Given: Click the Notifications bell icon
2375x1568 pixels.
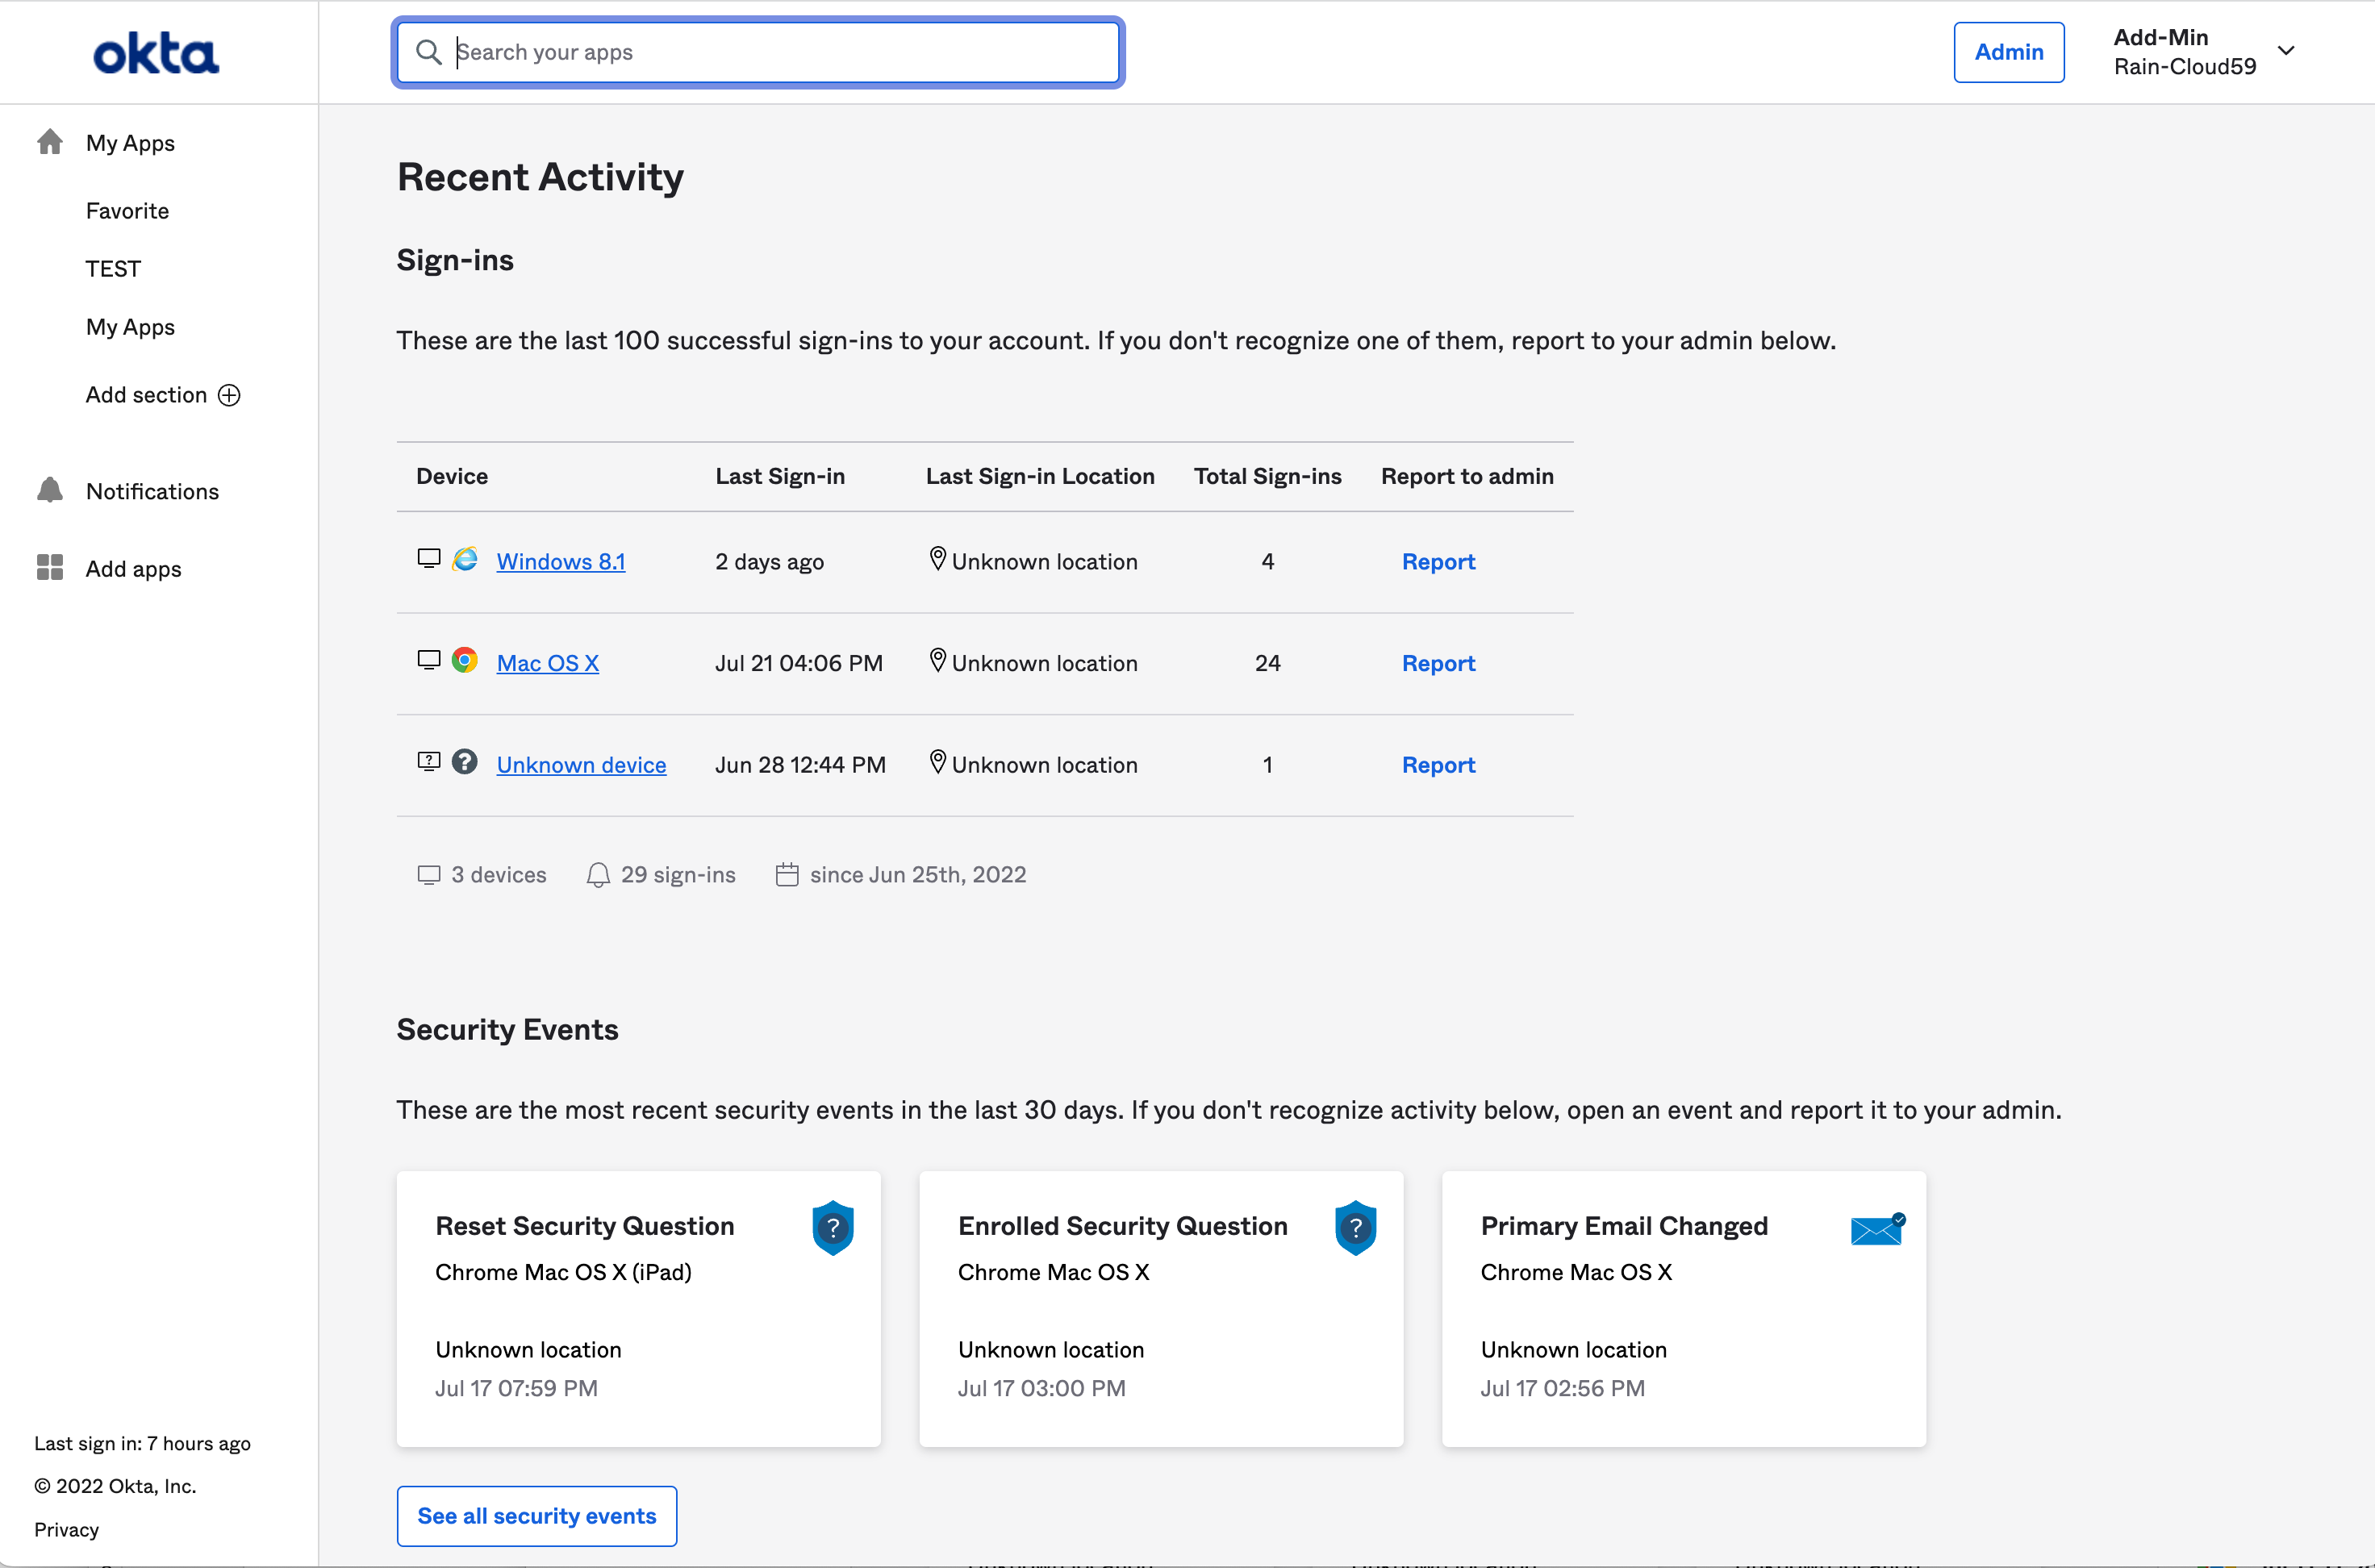Looking at the screenshot, I should click(x=50, y=490).
